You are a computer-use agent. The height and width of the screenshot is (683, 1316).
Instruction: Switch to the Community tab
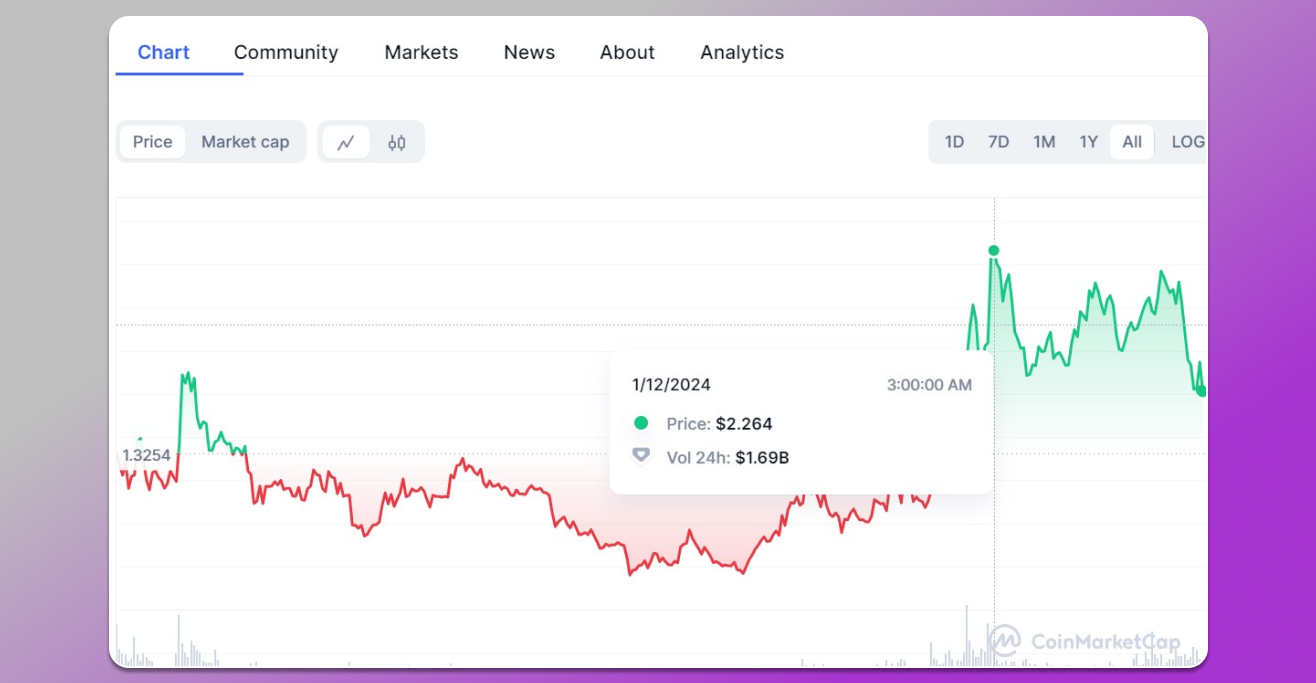pos(286,52)
